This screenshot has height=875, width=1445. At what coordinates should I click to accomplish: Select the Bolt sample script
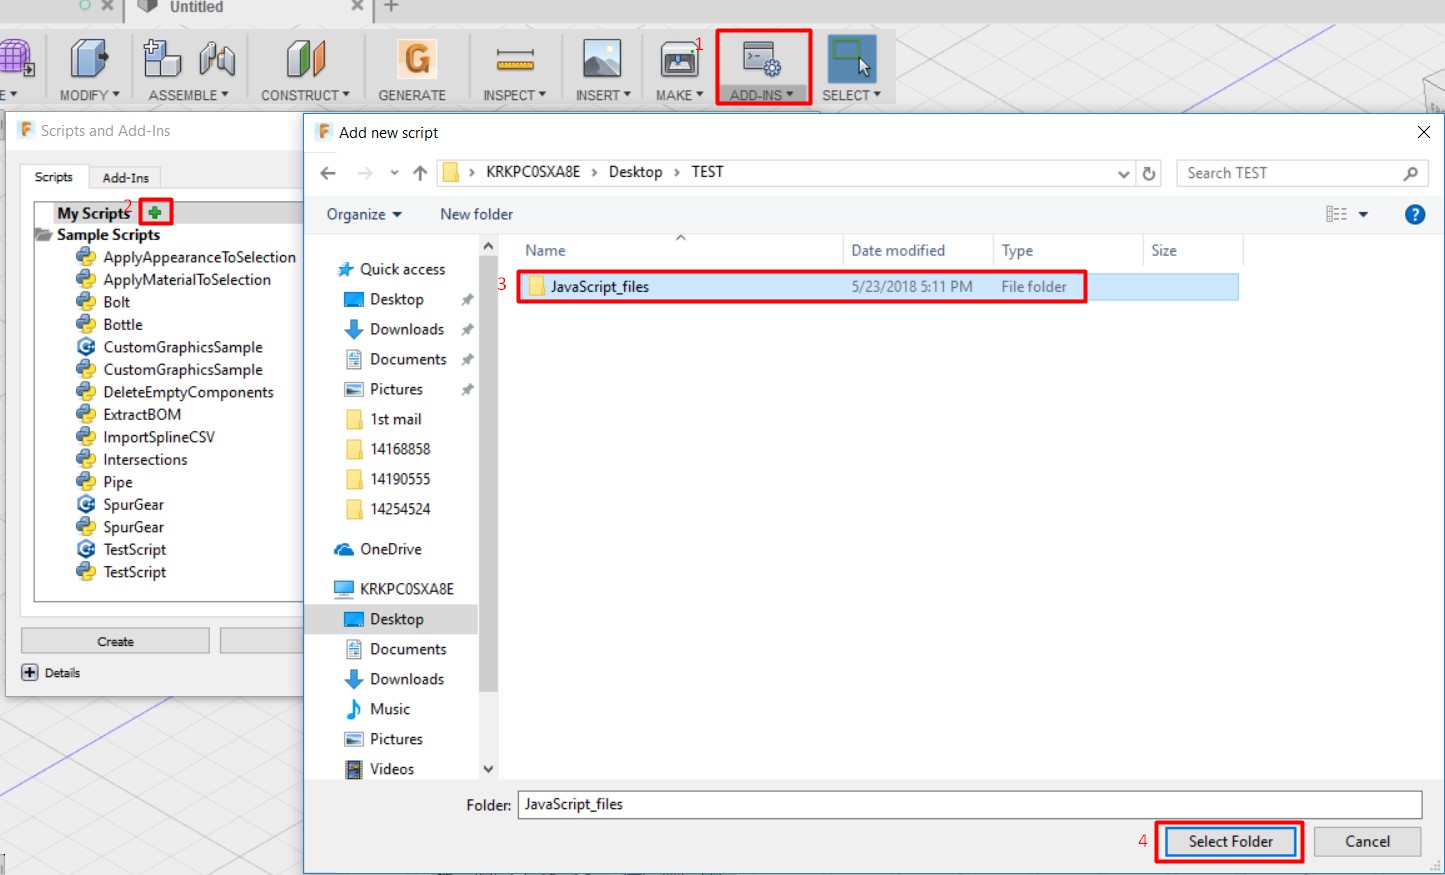pos(117,301)
